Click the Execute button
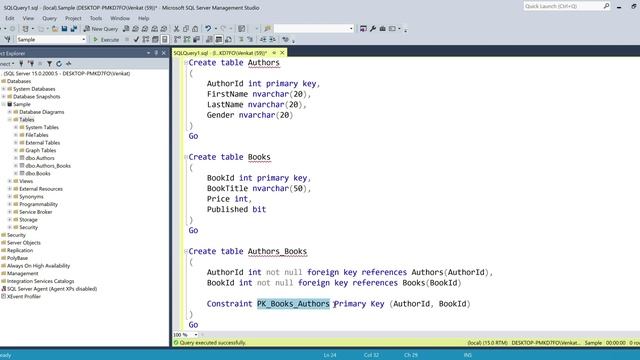 click(x=106, y=40)
